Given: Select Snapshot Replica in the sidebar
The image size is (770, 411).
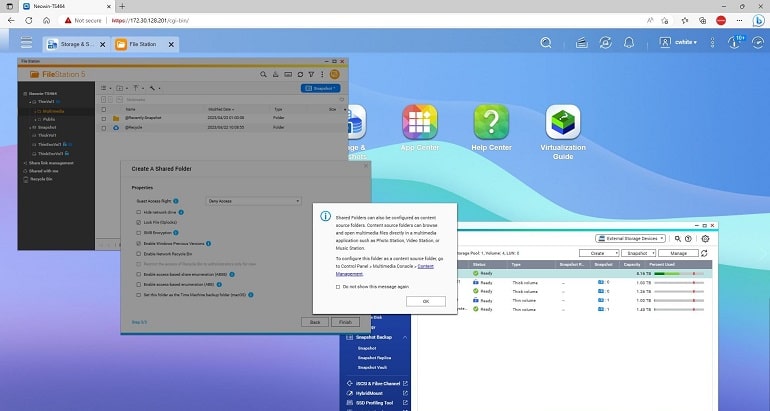Looking at the screenshot, I should 374,358.
